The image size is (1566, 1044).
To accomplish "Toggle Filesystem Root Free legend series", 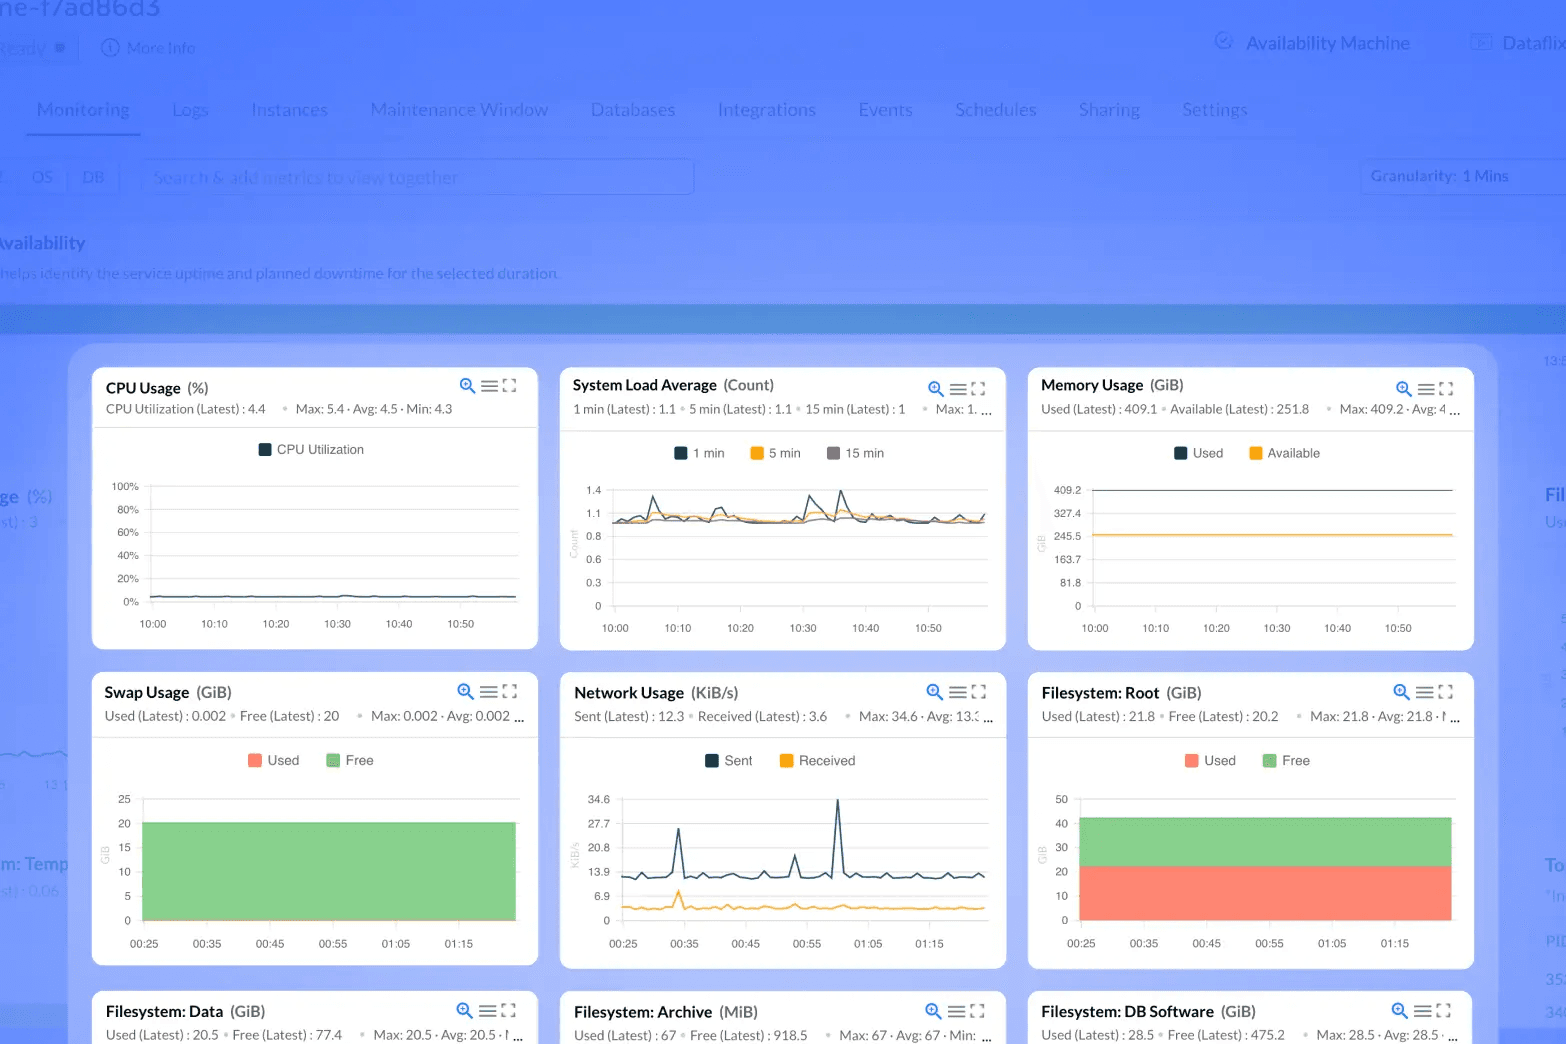I will 1287,760.
